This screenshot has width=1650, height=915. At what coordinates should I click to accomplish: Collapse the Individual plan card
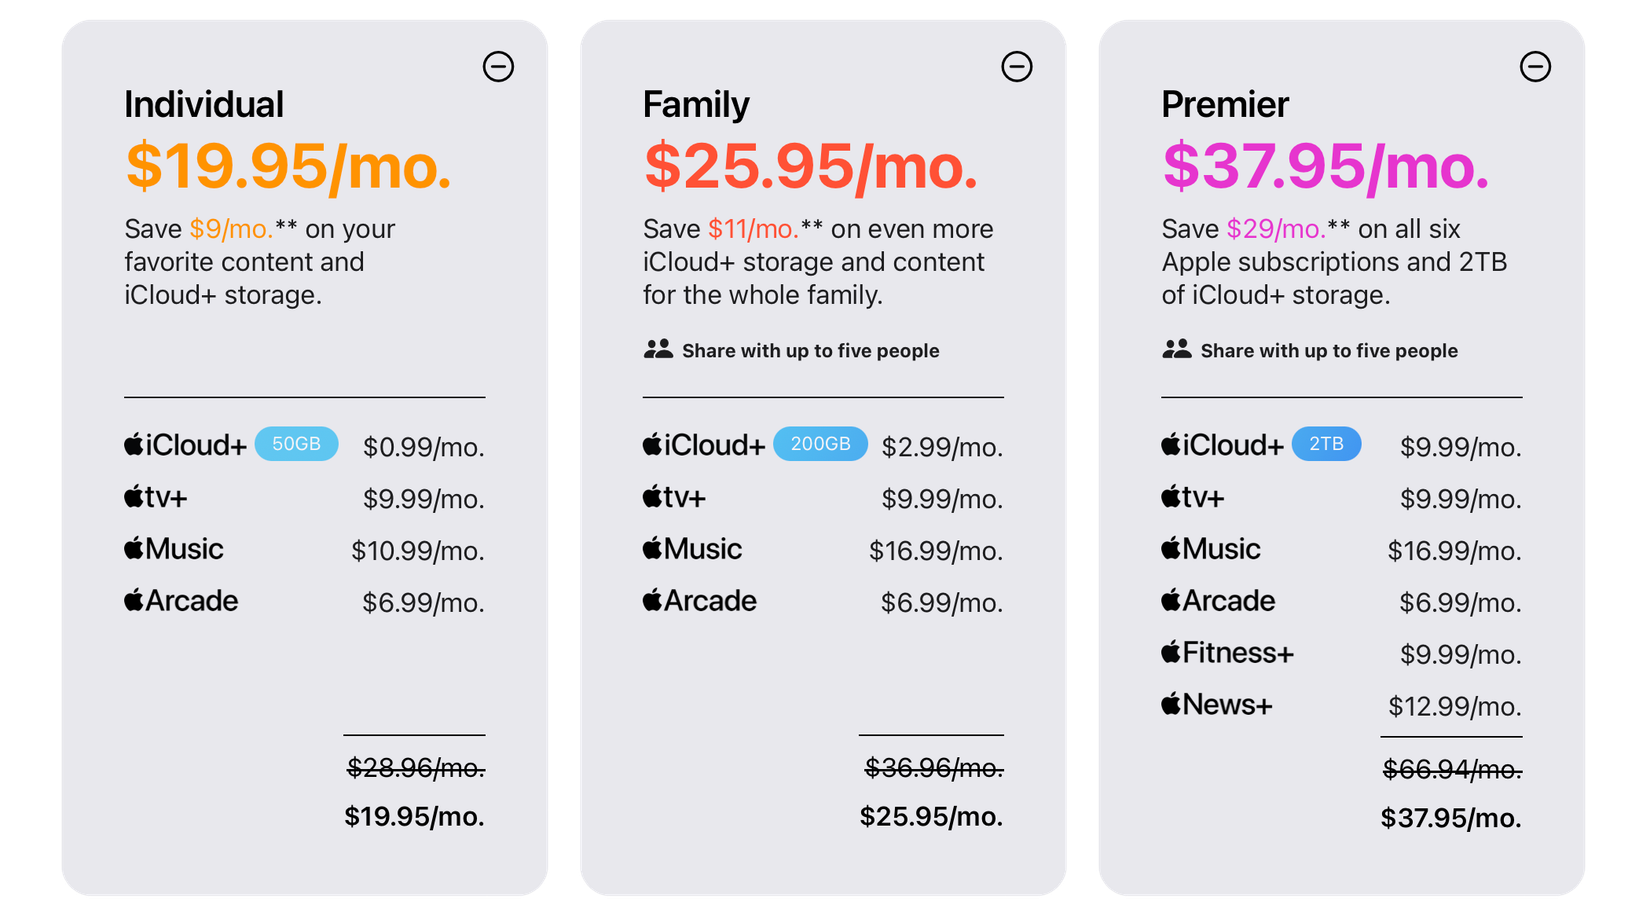(x=499, y=66)
